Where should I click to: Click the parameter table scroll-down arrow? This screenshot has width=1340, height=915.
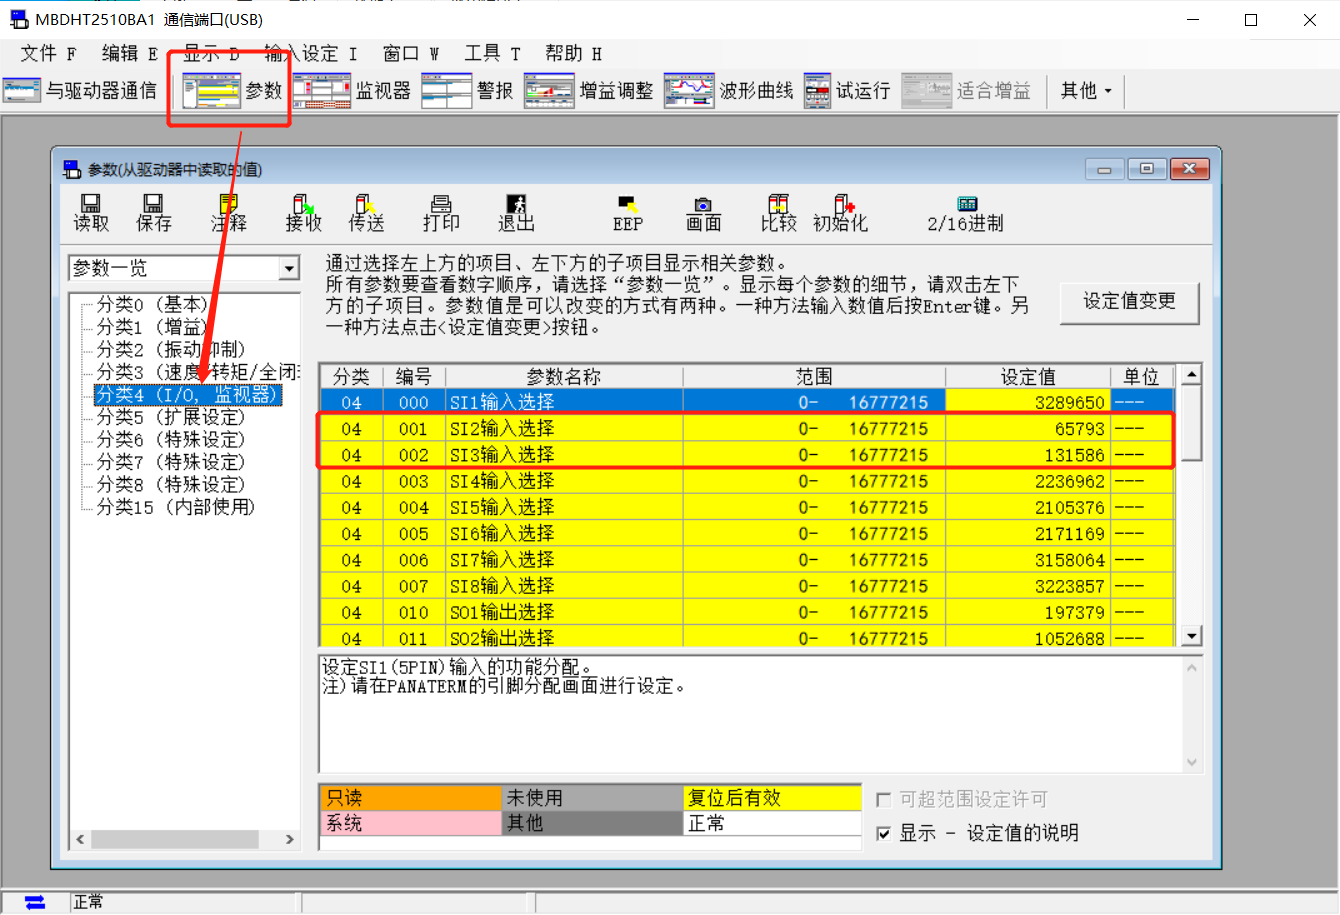click(x=1191, y=636)
